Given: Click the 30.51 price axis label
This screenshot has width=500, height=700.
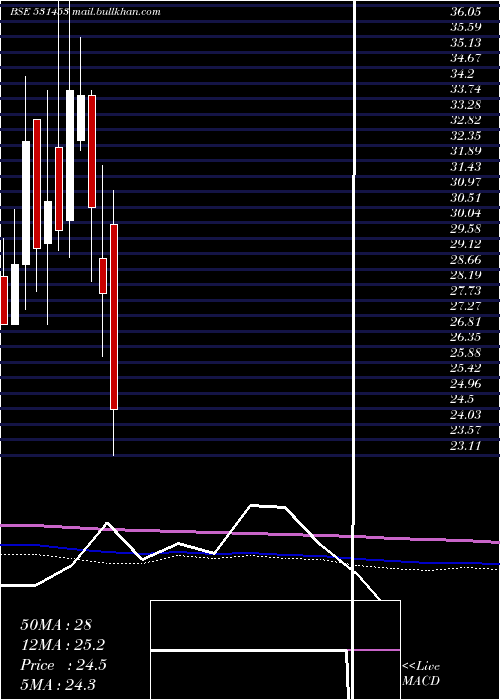Looking at the screenshot, I should pos(466,198).
